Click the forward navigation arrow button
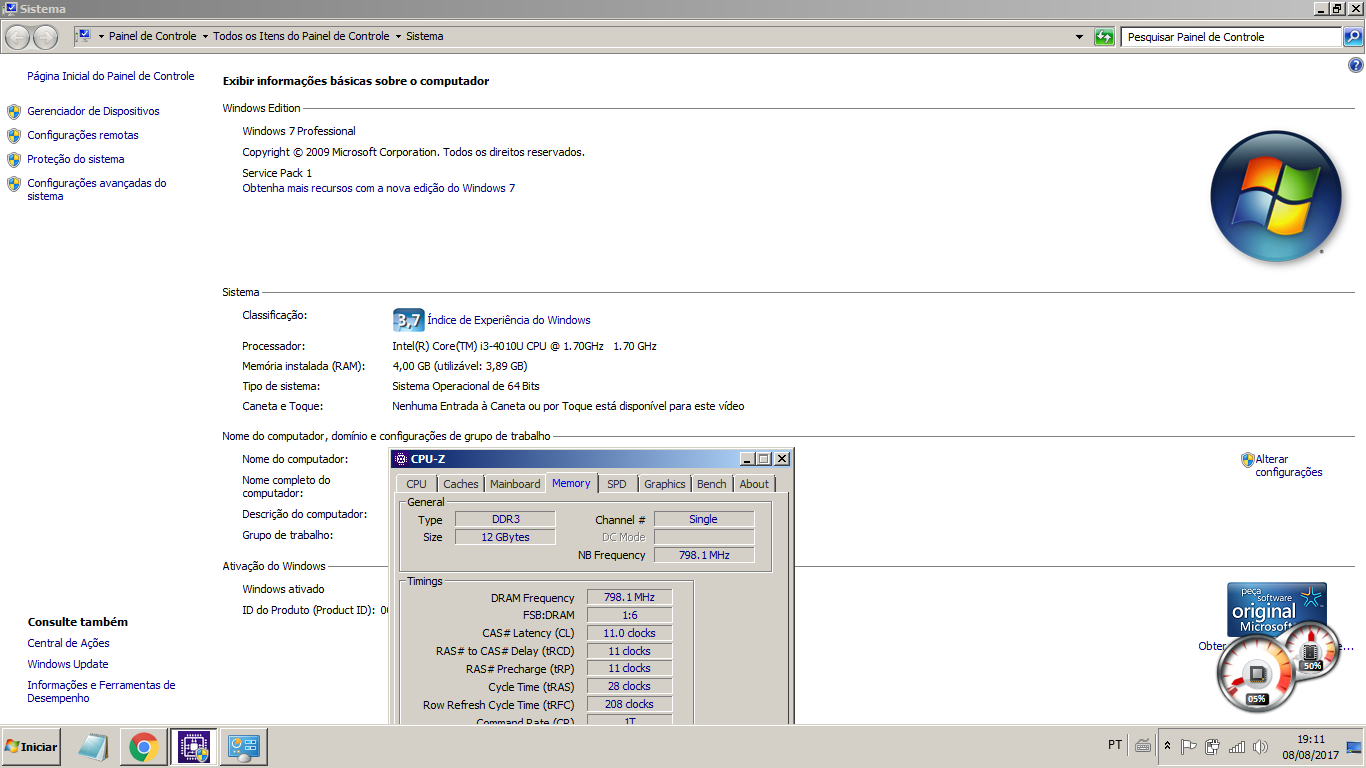 (x=46, y=37)
